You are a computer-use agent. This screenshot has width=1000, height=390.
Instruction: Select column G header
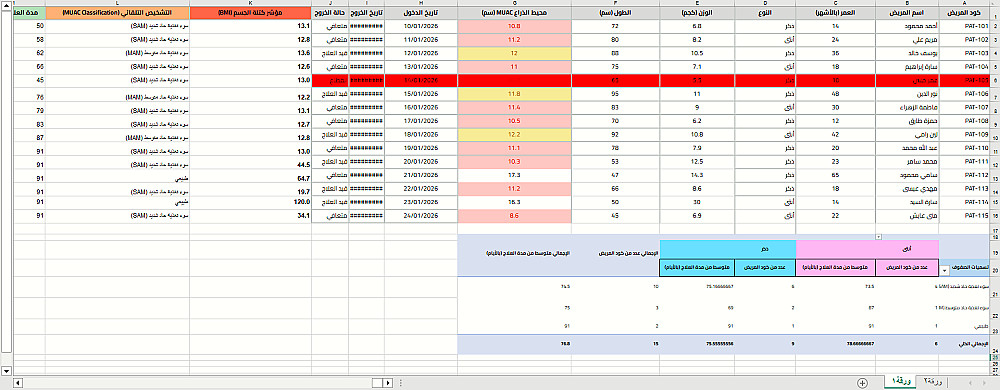click(x=514, y=3)
